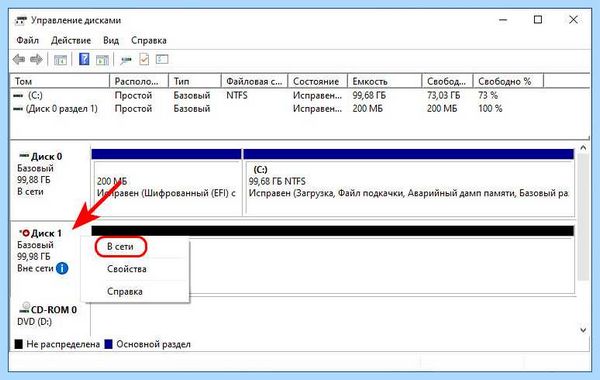Click the last toolbar view settings icon
This screenshot has height=380, width=600.
click(x=162, y=59)
